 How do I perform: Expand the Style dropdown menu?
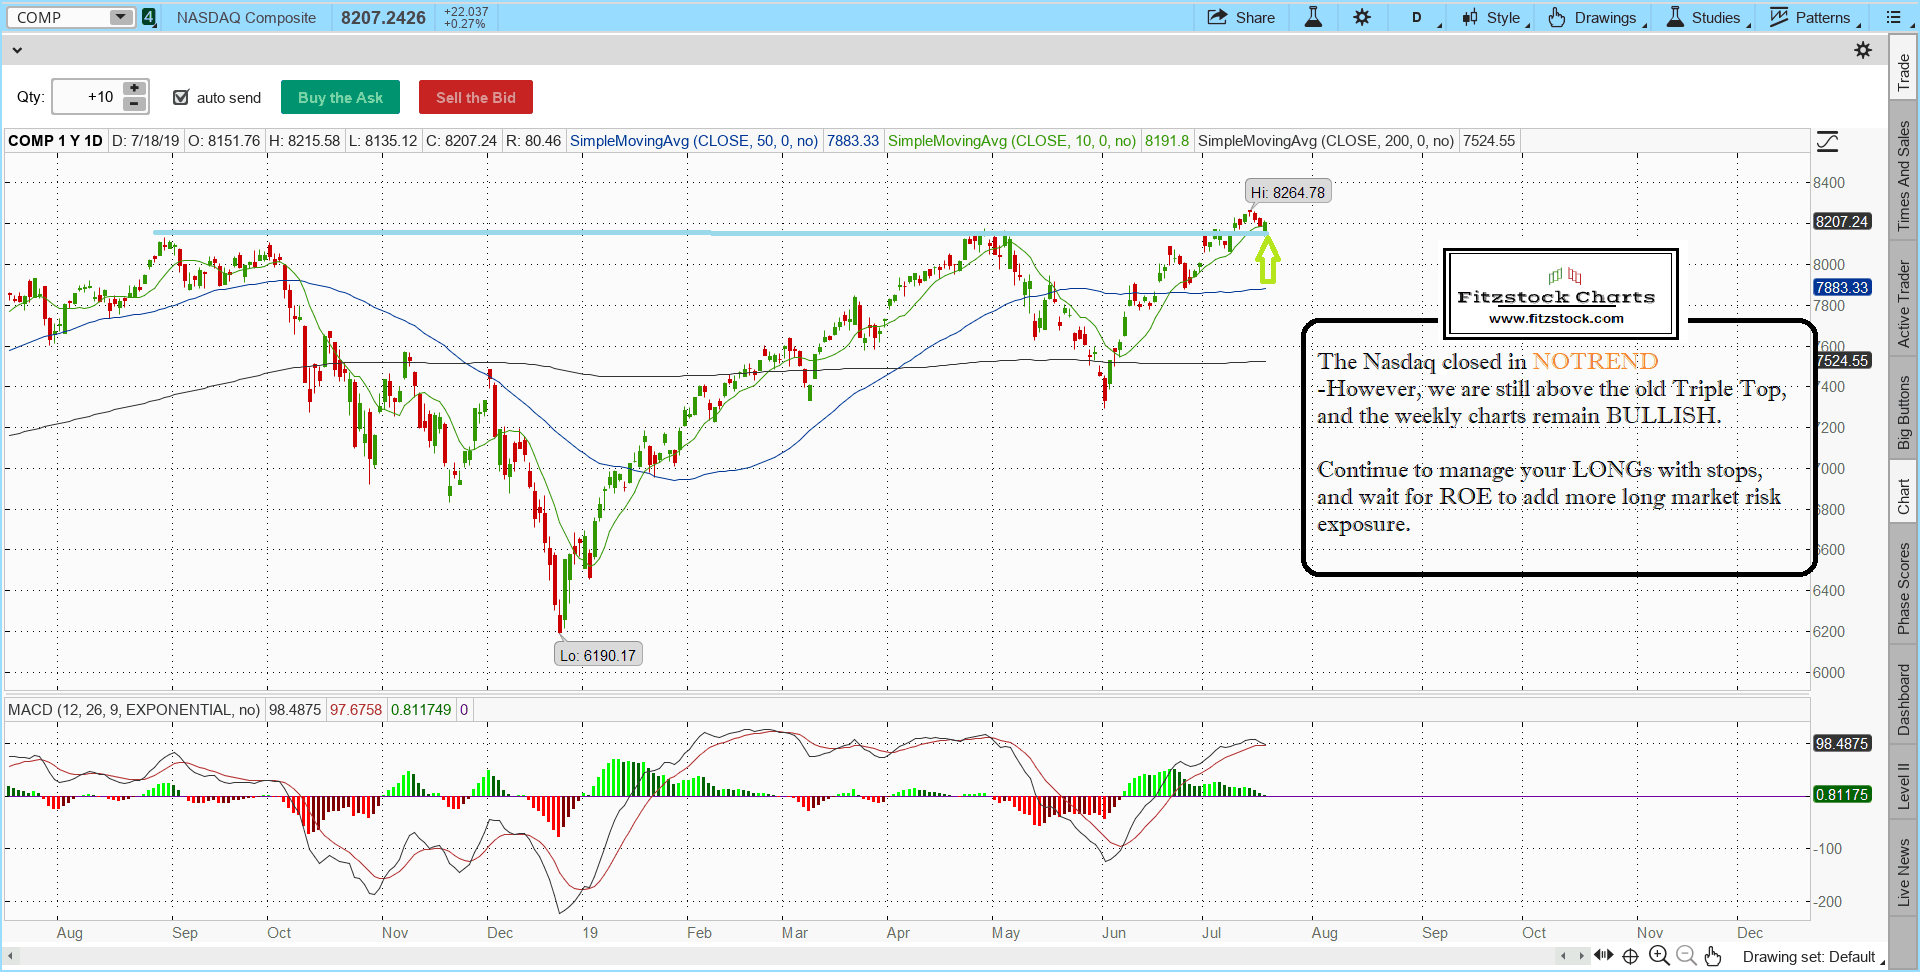[x=1495, y=17]
